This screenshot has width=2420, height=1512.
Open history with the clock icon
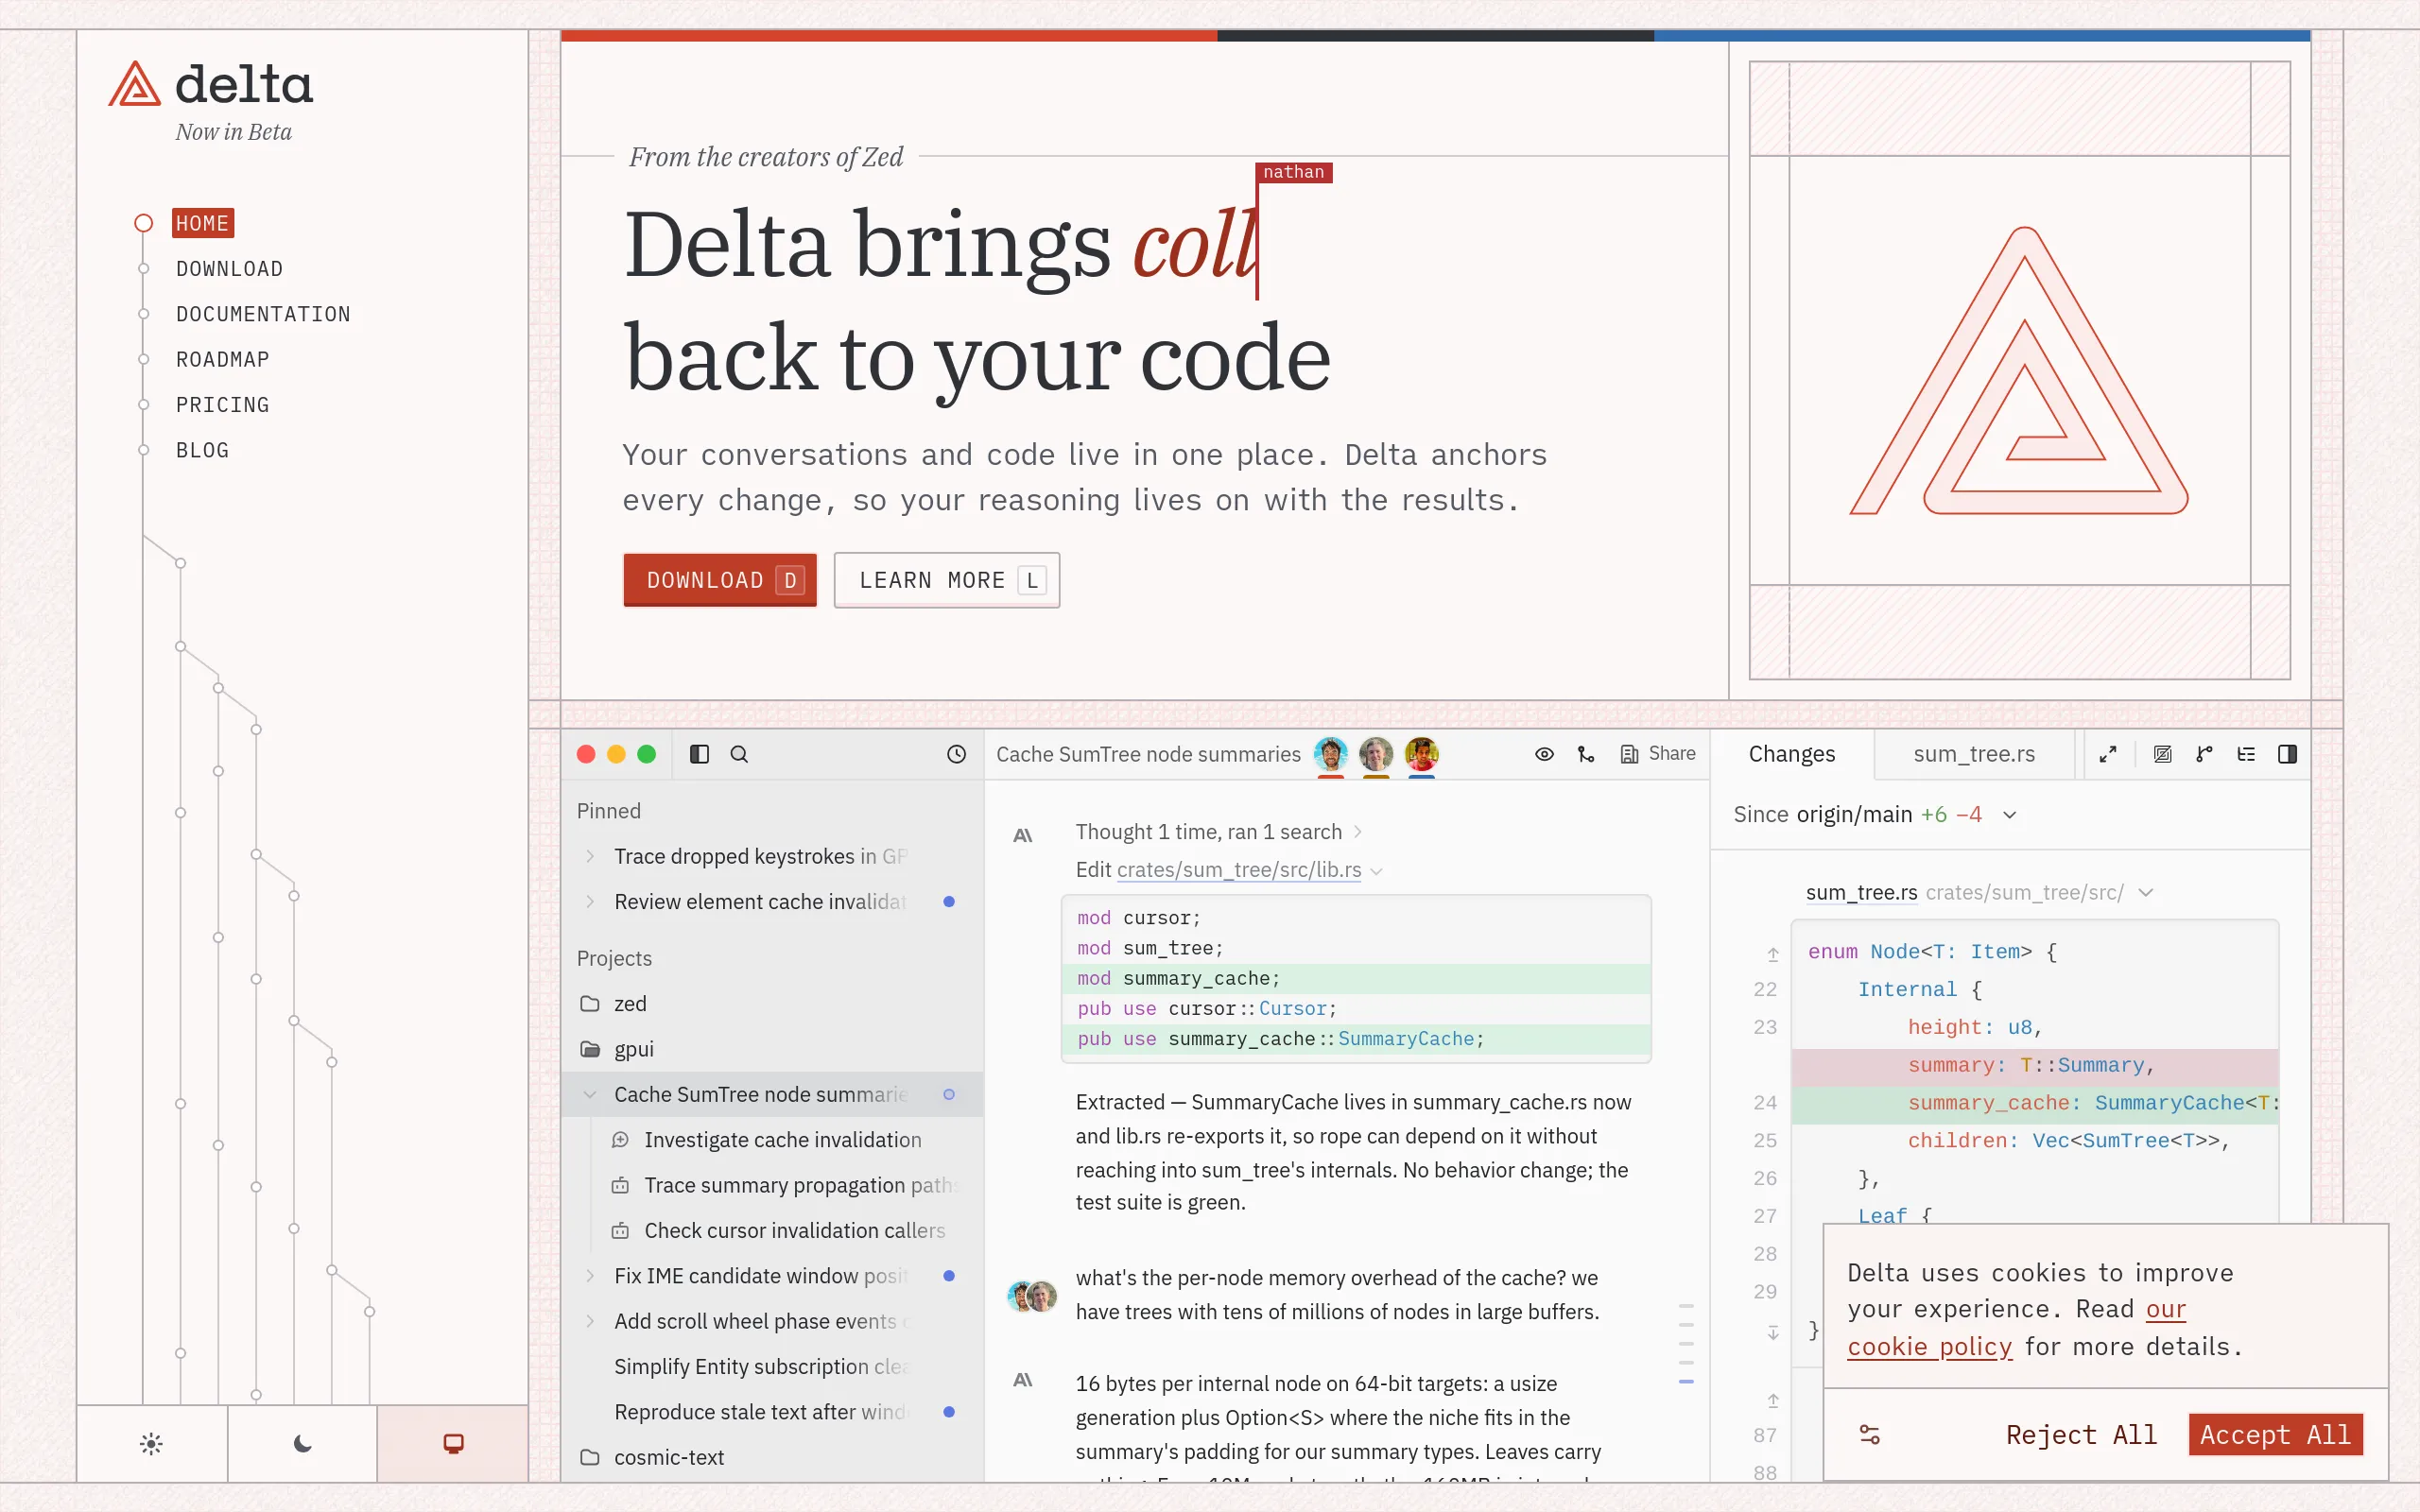tap(957, 754)
